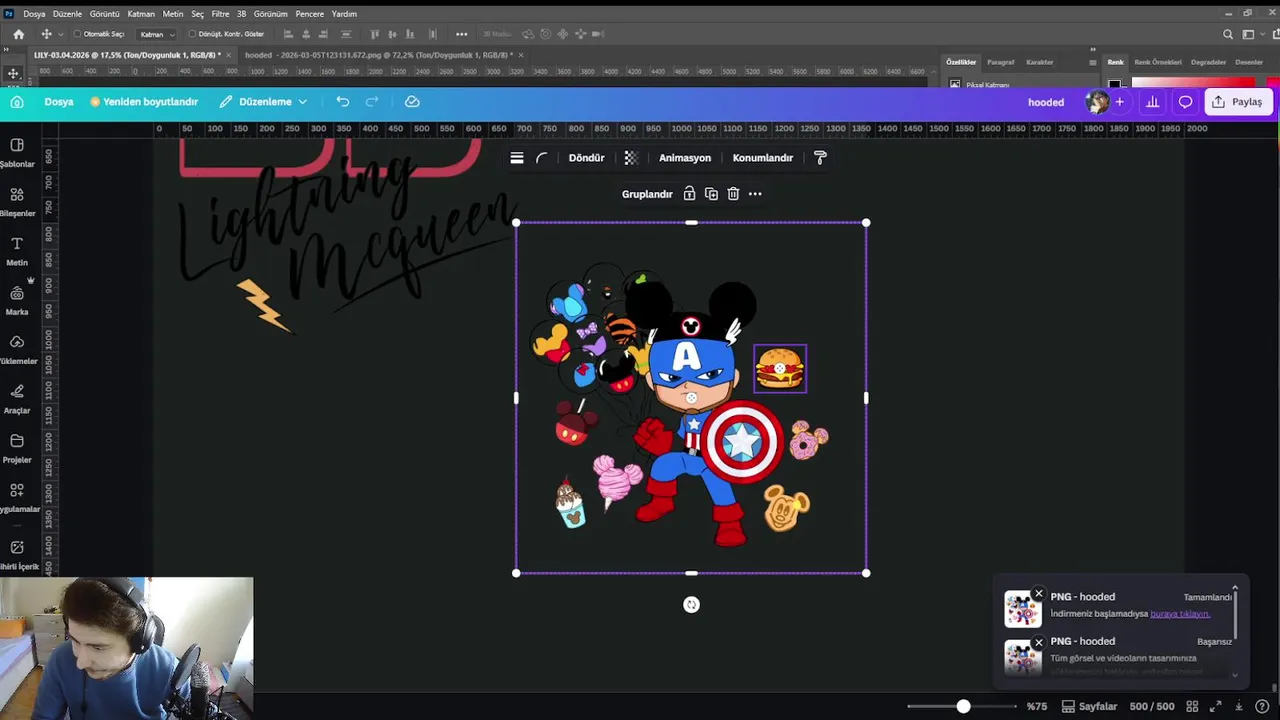Open the Katman dropdown in Photoshop options
The image size is (1280, 720).
(158, 34)
